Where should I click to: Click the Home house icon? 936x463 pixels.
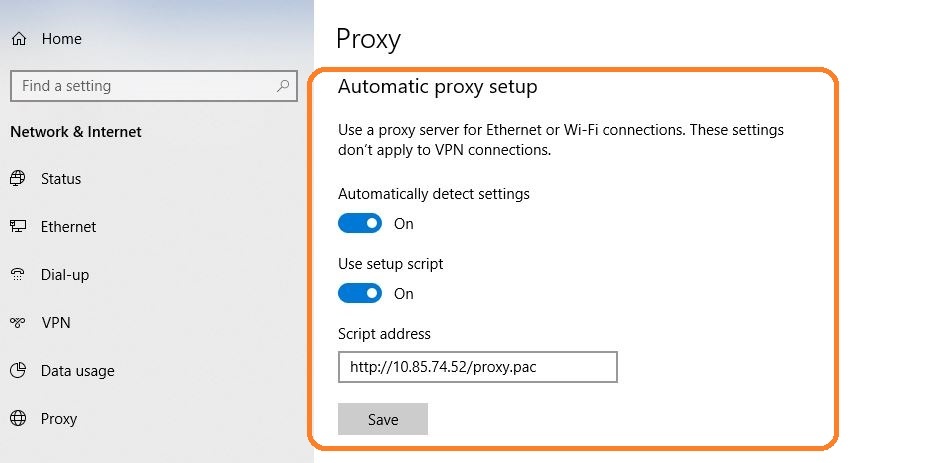click(18, 39)
